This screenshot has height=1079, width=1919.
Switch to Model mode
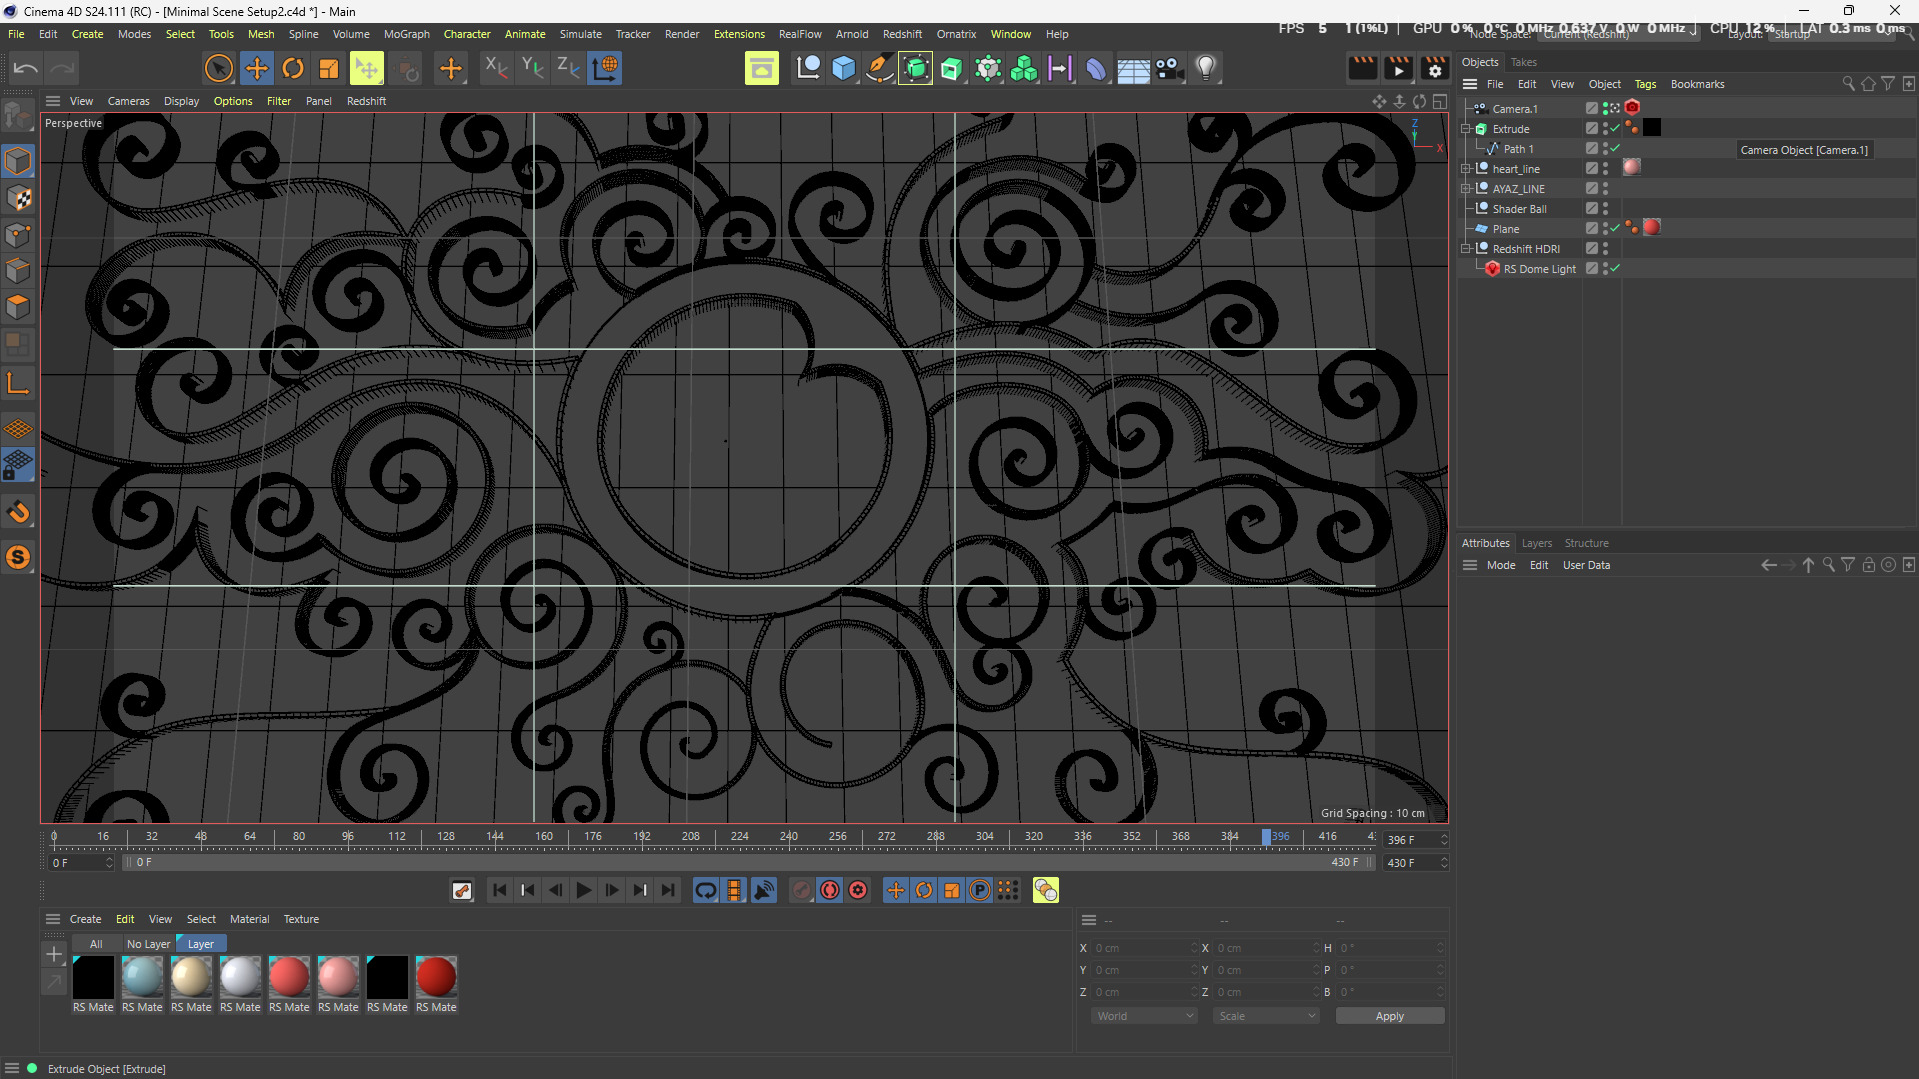pos(18,161)
